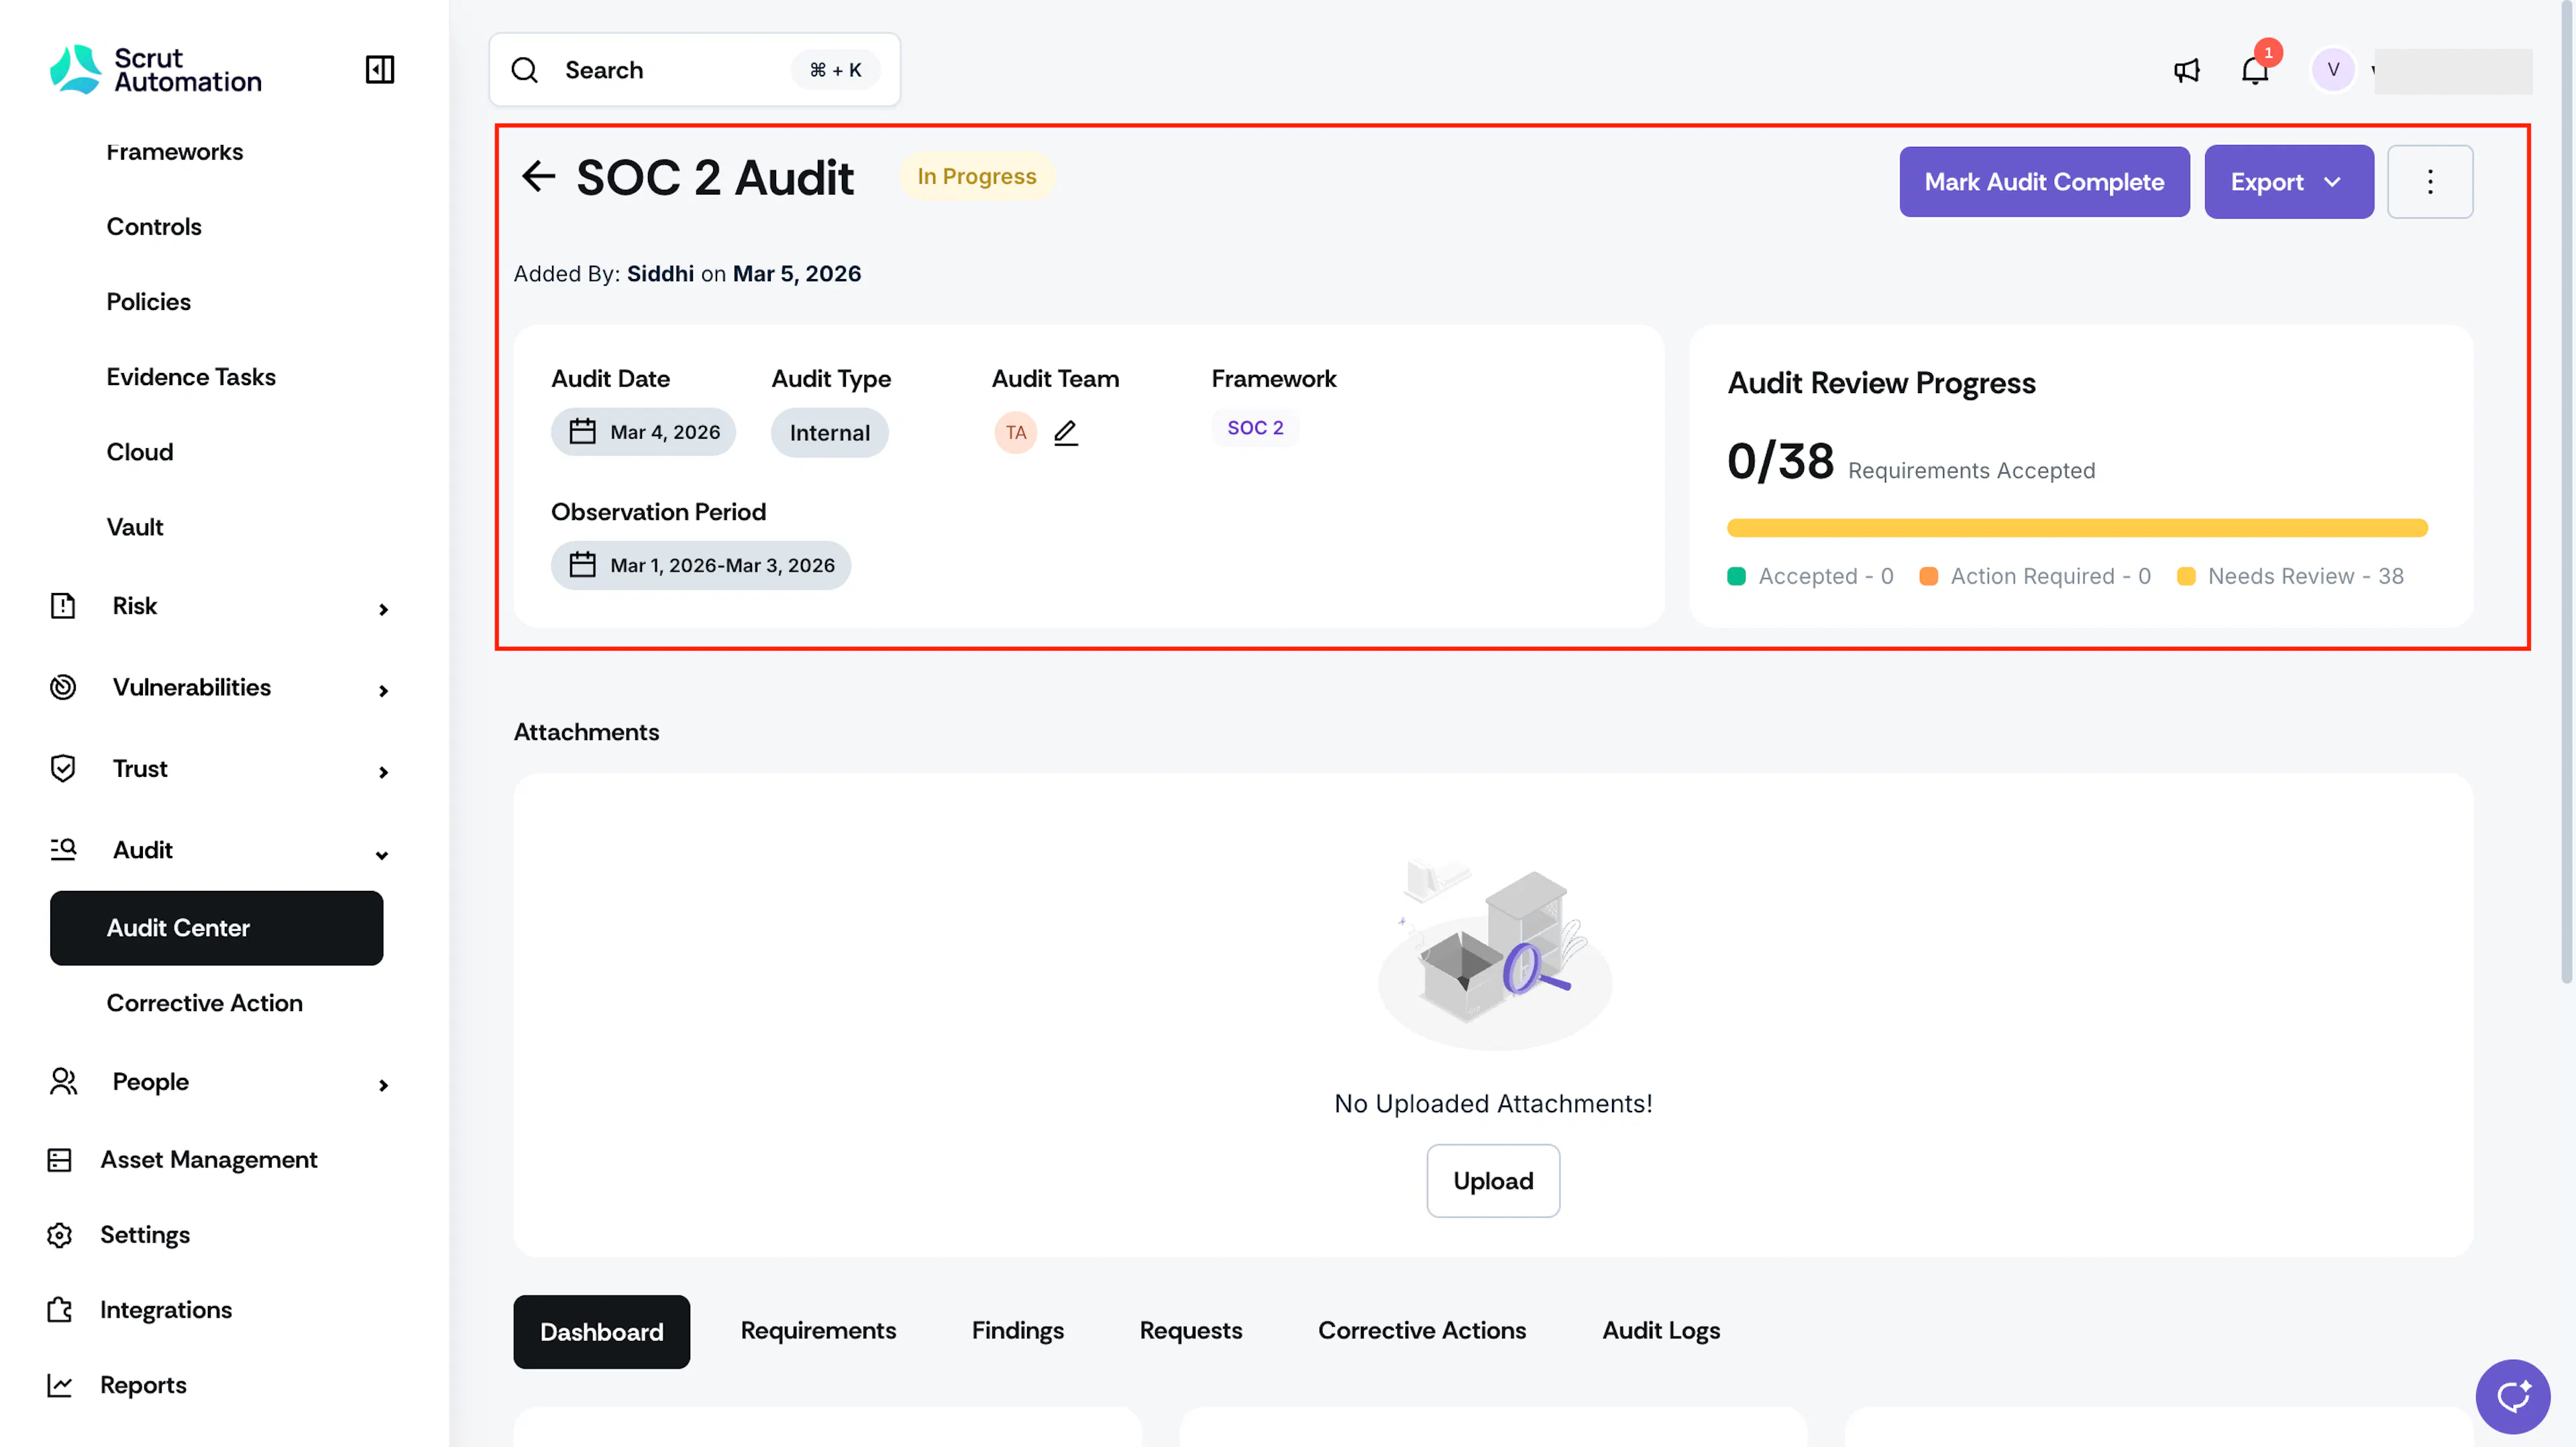This screenshot has height=1447, width=2576.
Task: Expand the Vulnerabilities section chevron
Action: point(383,690)
